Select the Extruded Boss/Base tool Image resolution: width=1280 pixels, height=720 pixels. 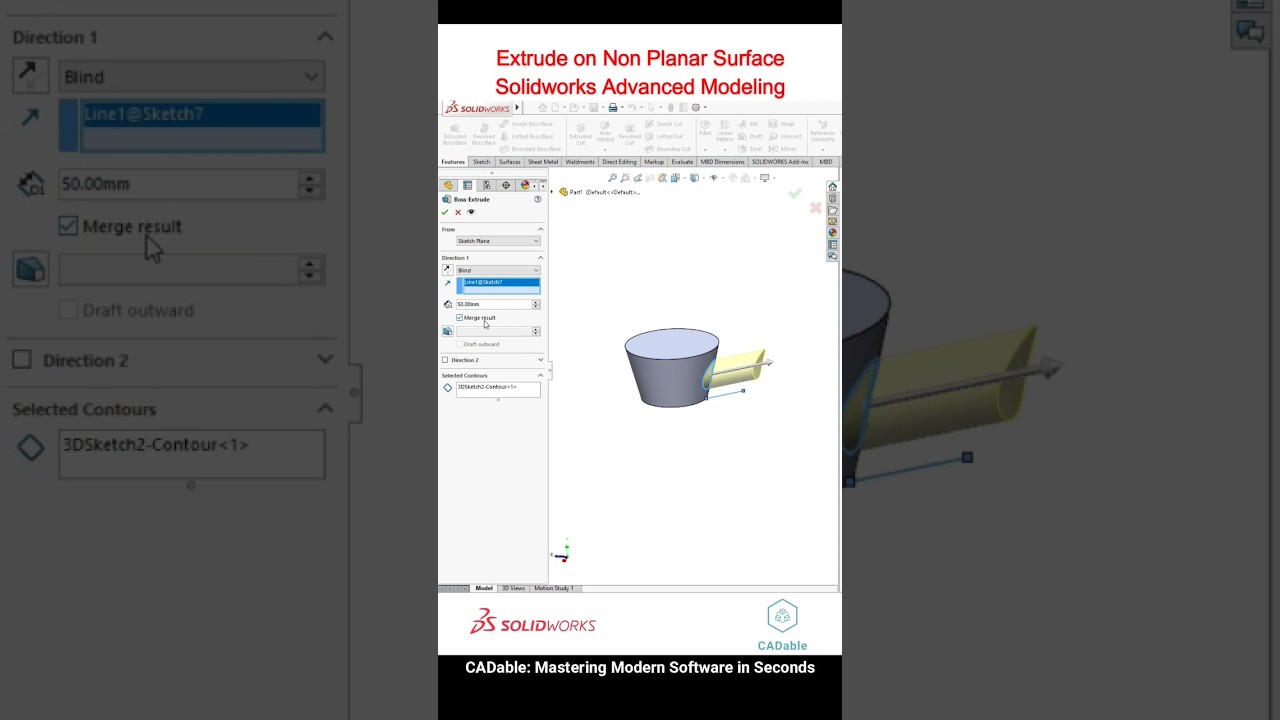click(x=455, y=134)
